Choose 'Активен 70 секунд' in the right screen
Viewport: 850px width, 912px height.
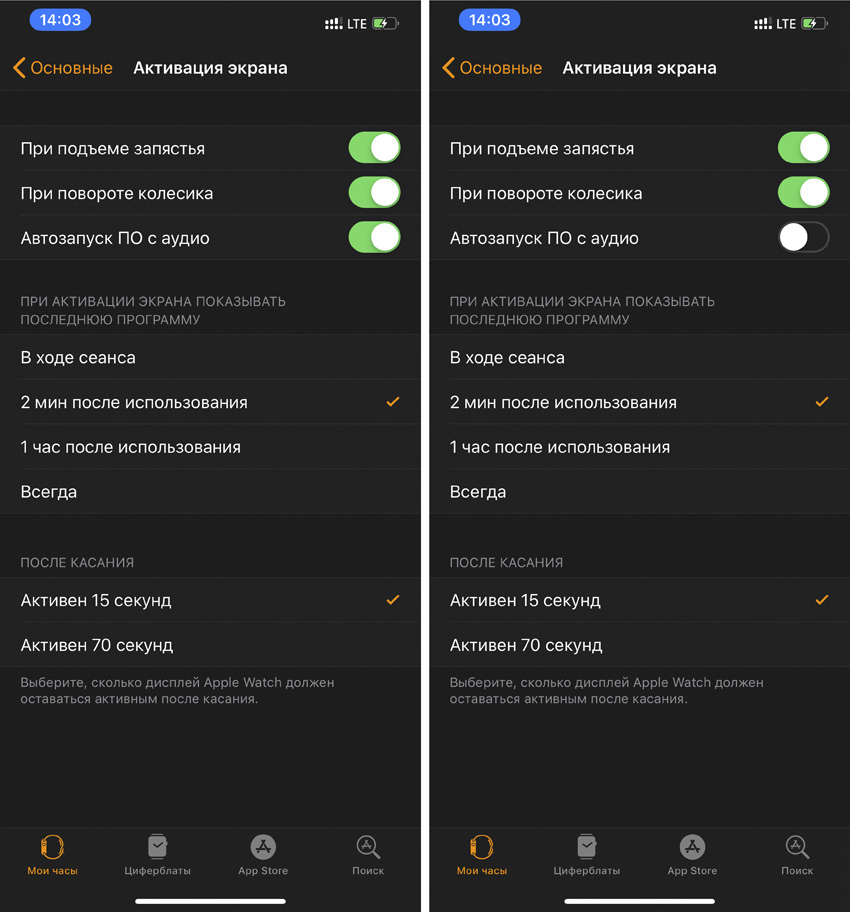(640, 644)
